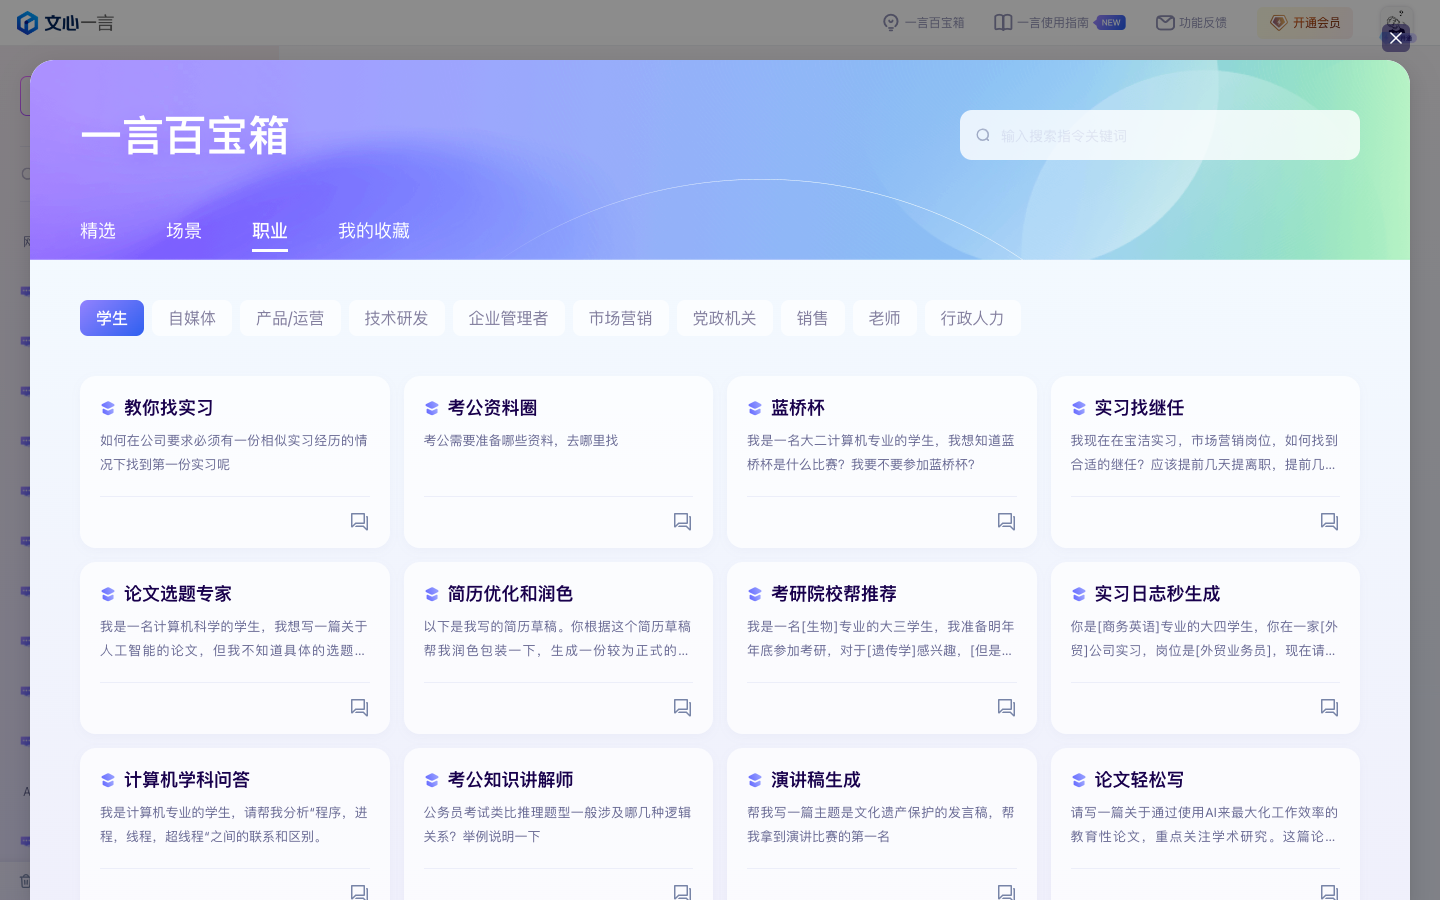Screen dimensions: 1440x900
Task: Select the 行政人力 category chip
Action: pyautogui.click(x=973, y=318)
